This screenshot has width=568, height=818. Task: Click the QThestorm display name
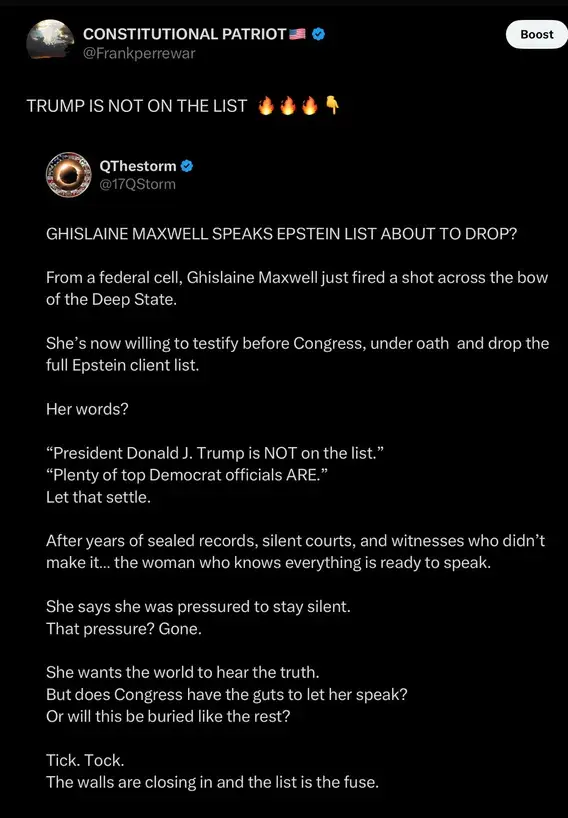tap(138, 166)
